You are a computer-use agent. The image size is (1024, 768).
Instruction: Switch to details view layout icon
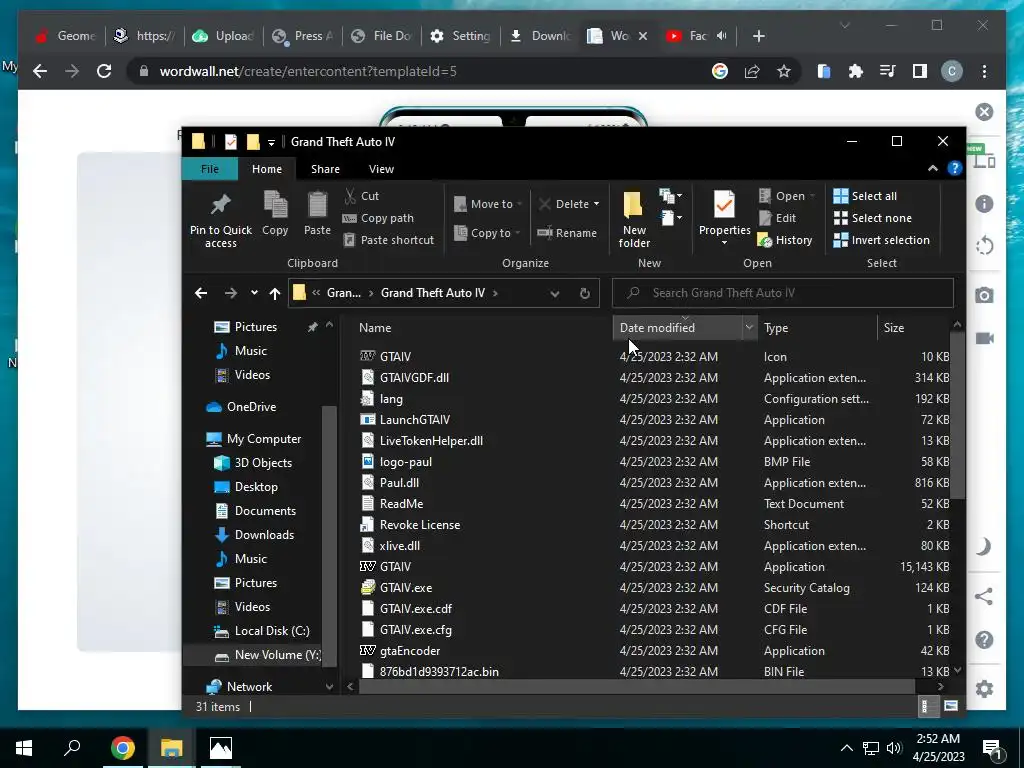click(925, 706)
